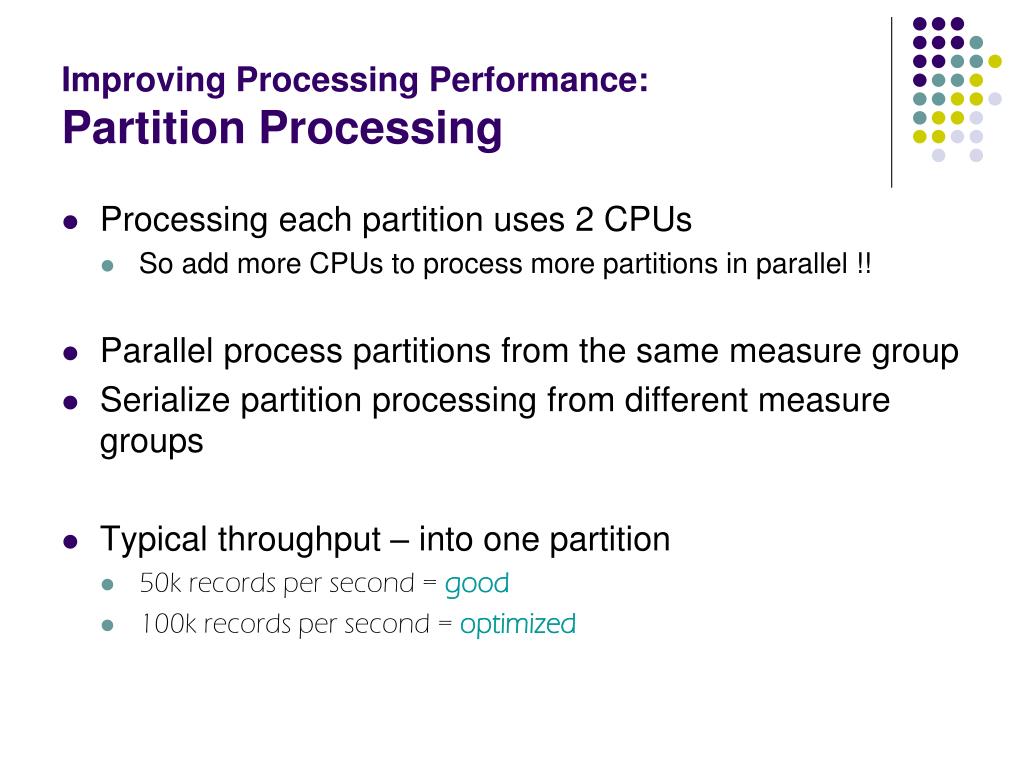This screenshot has width=1024, height=768.
Task: Click the bullet beside 'Serialize partition processing'
Action: pyautogui.click(x=70, y=404)
